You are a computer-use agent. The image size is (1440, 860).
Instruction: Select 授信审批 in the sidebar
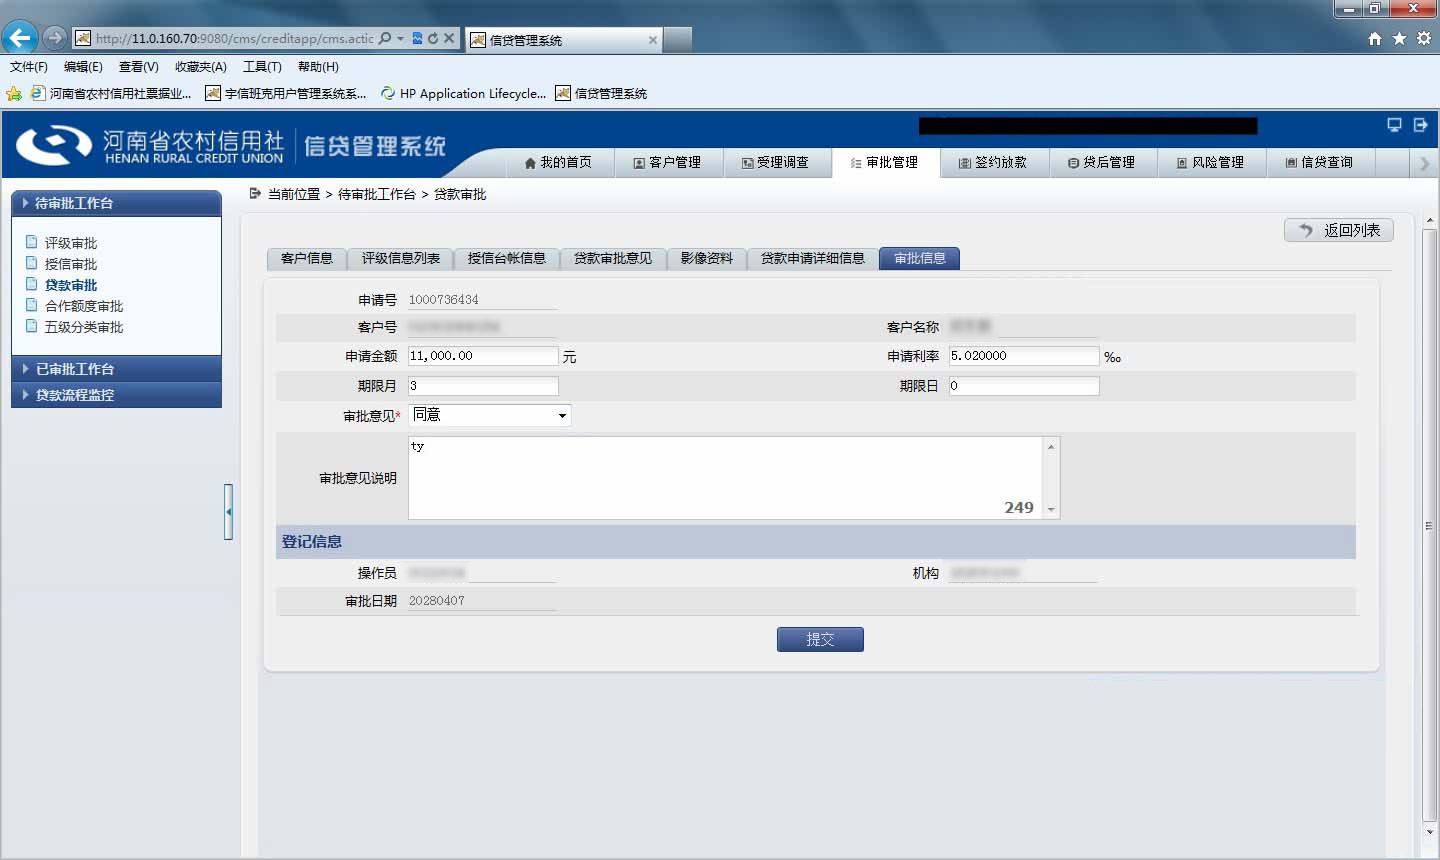(x=71, y=264)
